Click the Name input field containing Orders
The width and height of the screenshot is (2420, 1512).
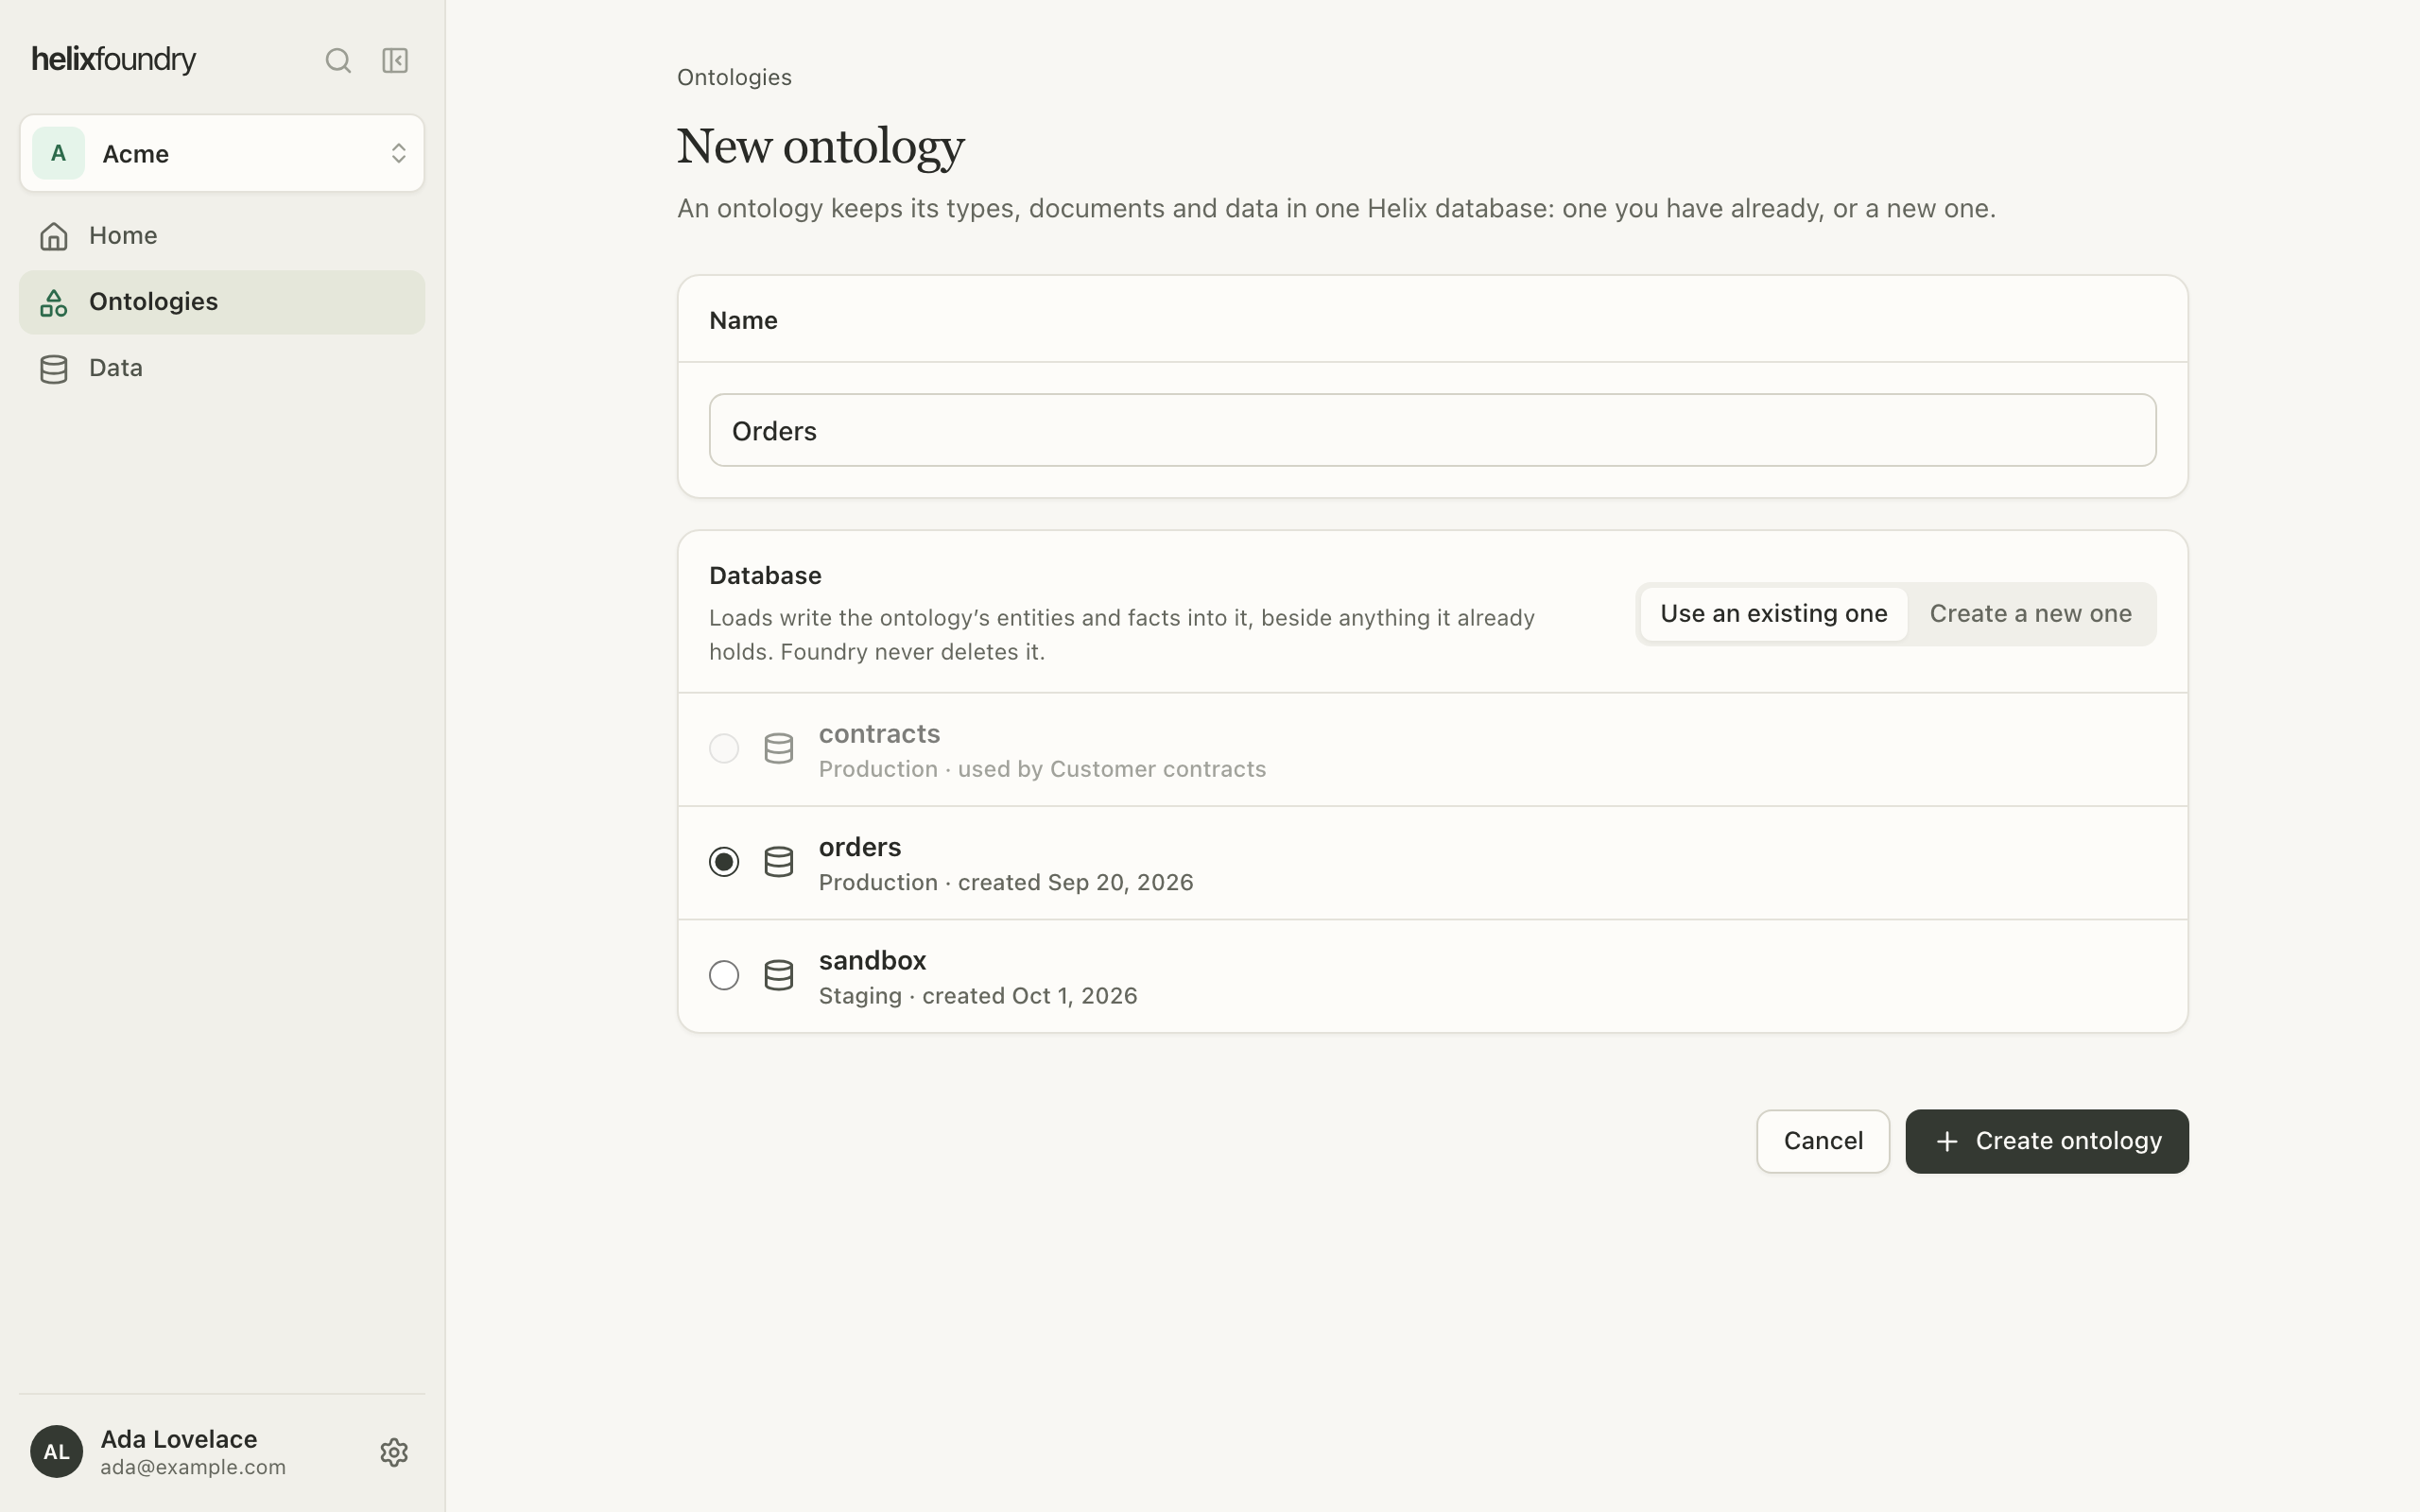pos(1432,430)
